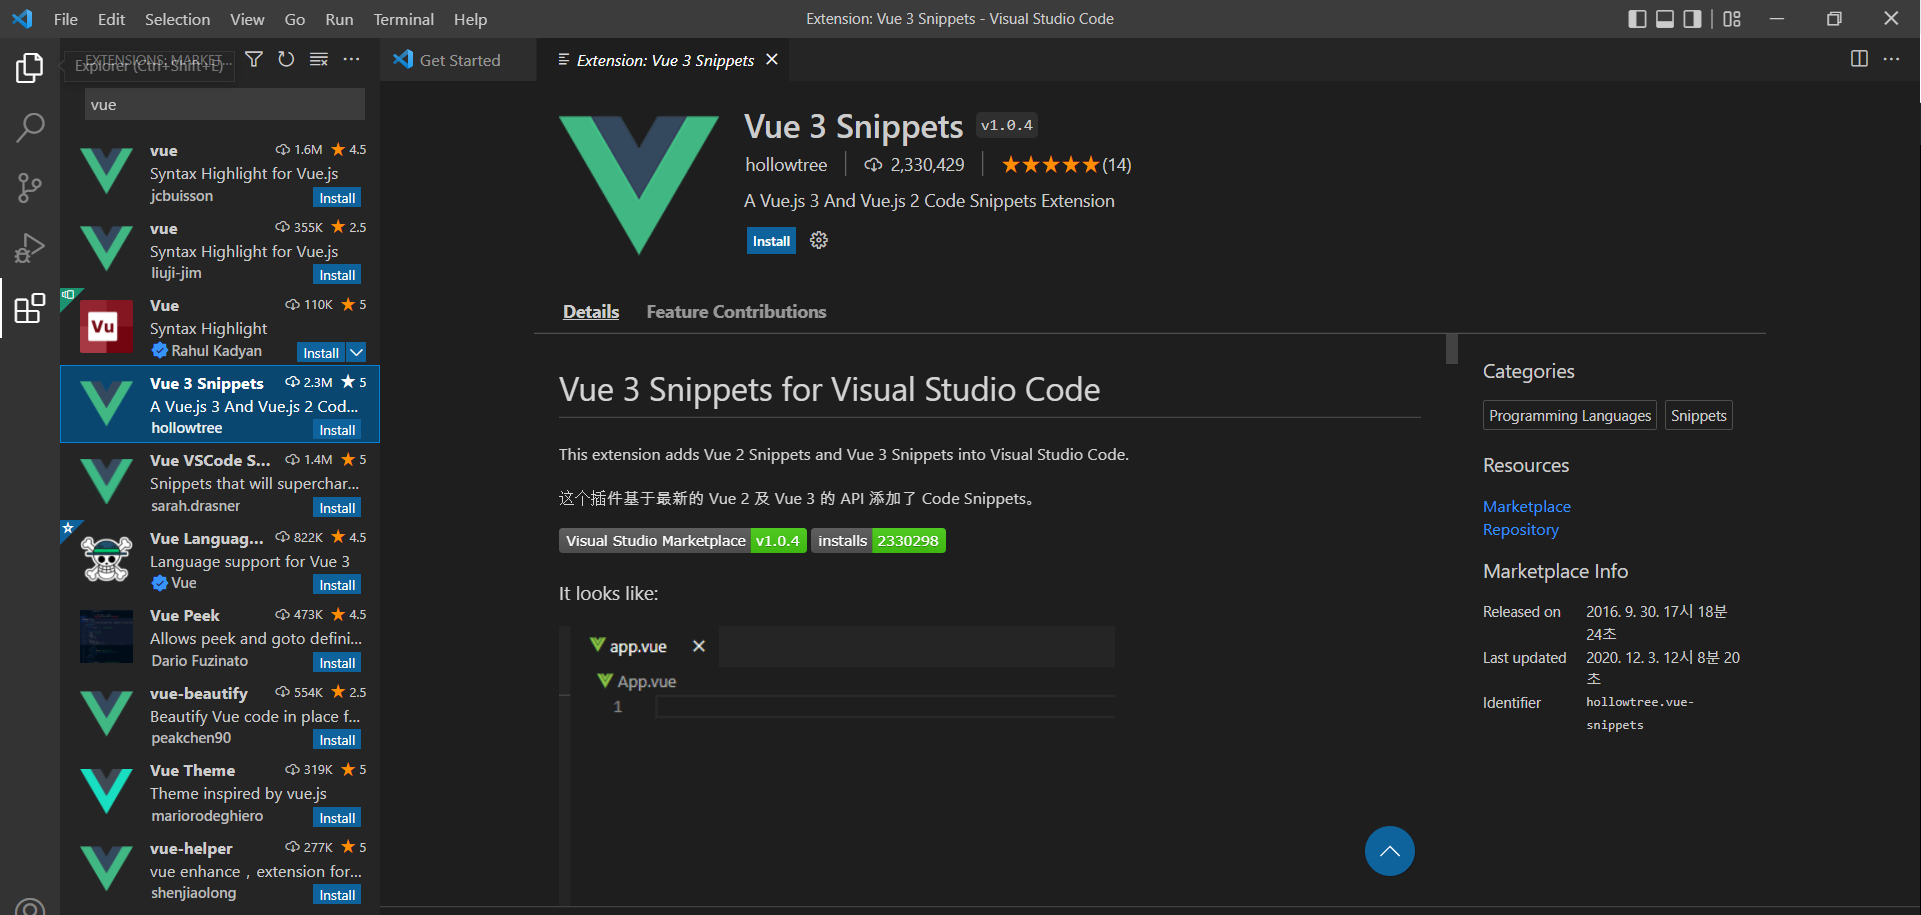Select the Vue Theme extension row

(x=220, y=793)
